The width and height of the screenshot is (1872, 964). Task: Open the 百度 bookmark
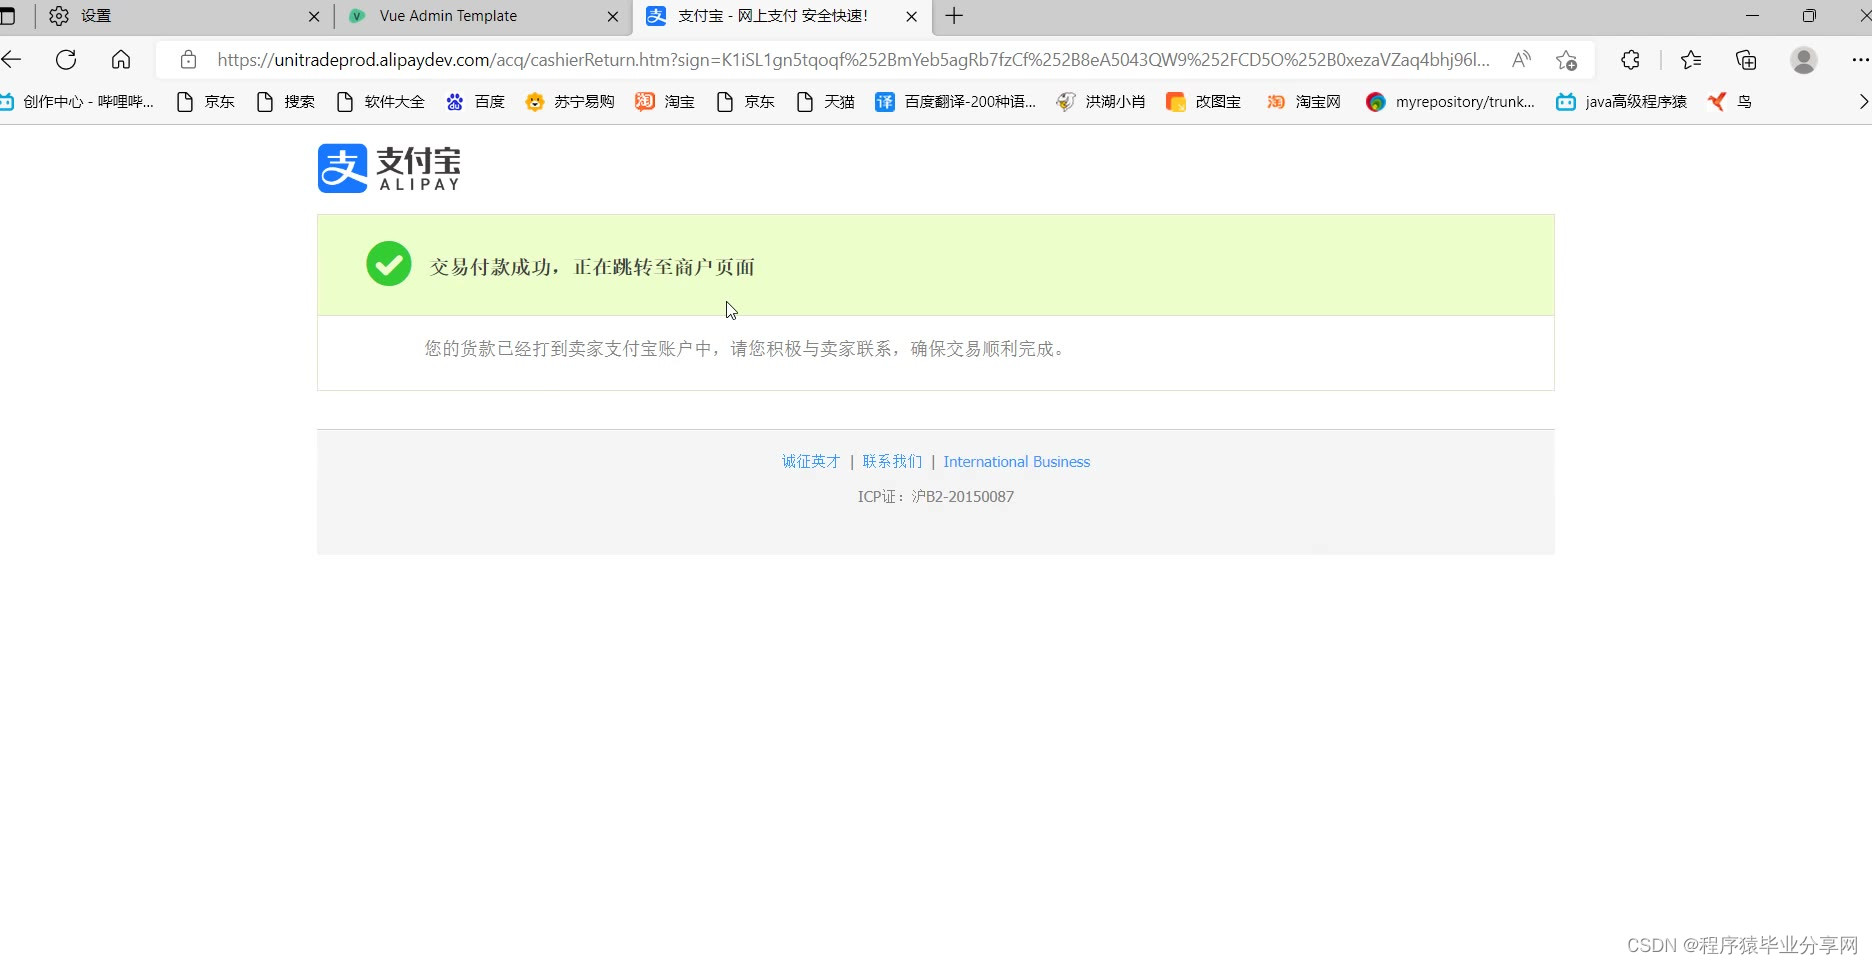pos(475,101)
